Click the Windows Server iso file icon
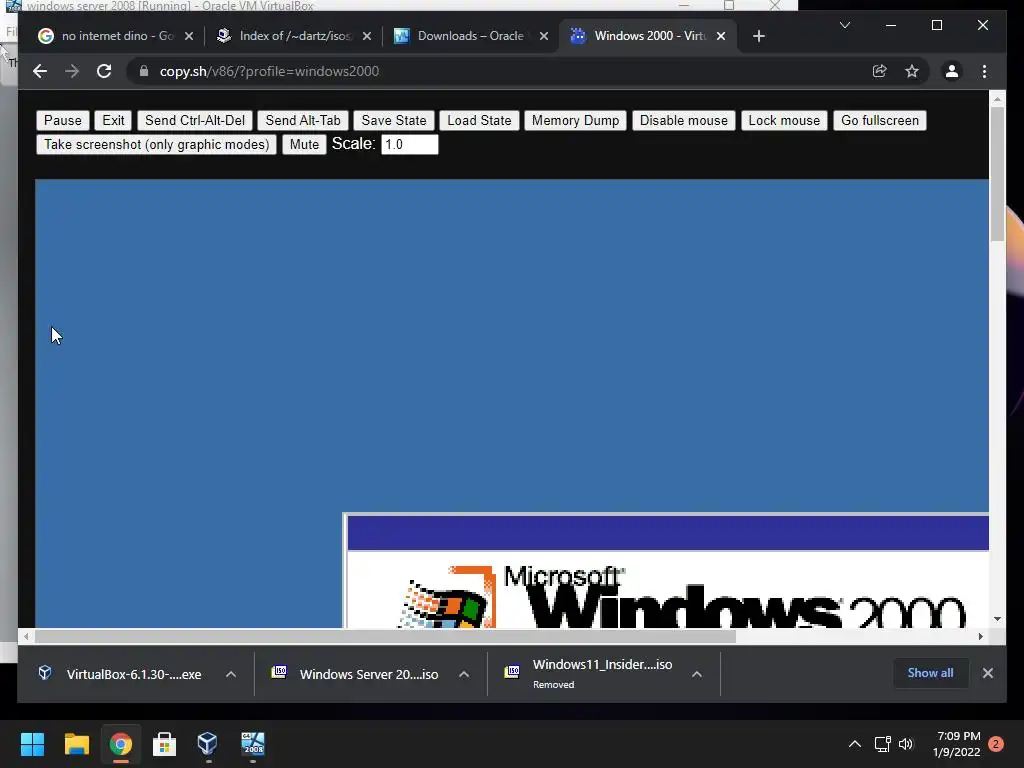Screen dimensions: 1024x768 279,671
